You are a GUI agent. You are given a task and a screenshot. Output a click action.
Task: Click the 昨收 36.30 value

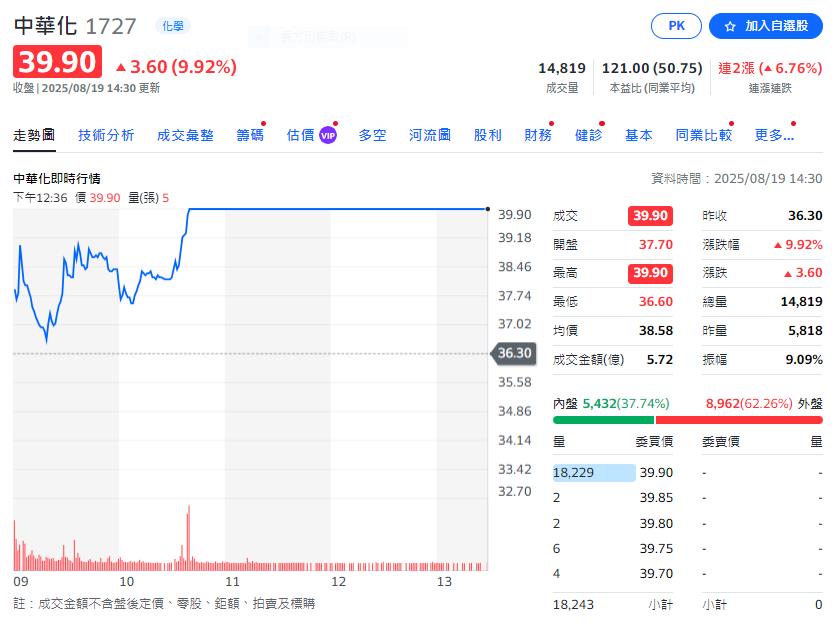[x=805, y=215]
